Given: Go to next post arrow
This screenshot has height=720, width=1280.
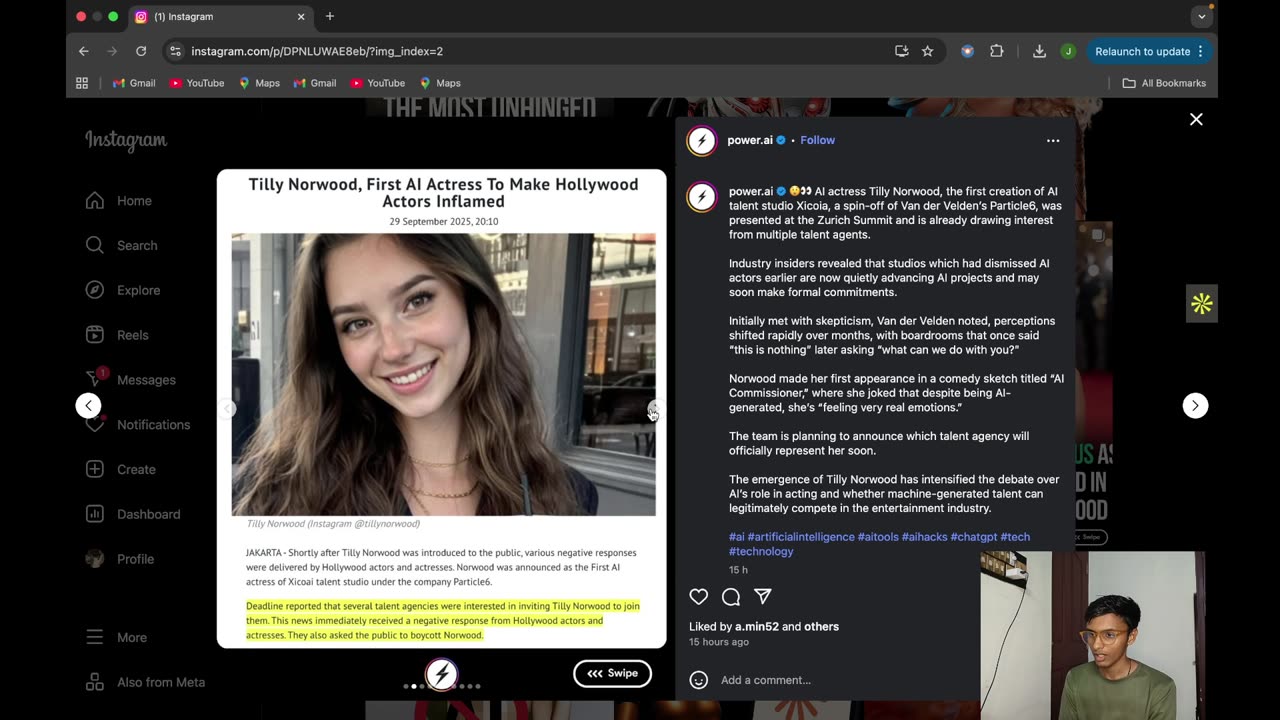Looking at the screenshot, I should tap(1195, 405).
